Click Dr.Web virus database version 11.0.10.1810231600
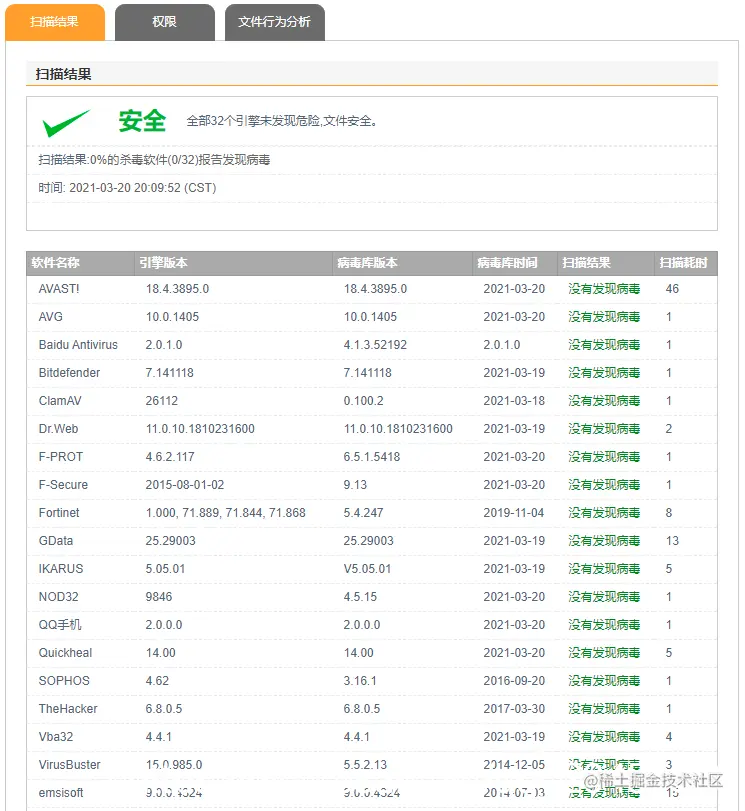Viewport: 745px width, 811px height. pyautogui.click(x=398, y=428)
